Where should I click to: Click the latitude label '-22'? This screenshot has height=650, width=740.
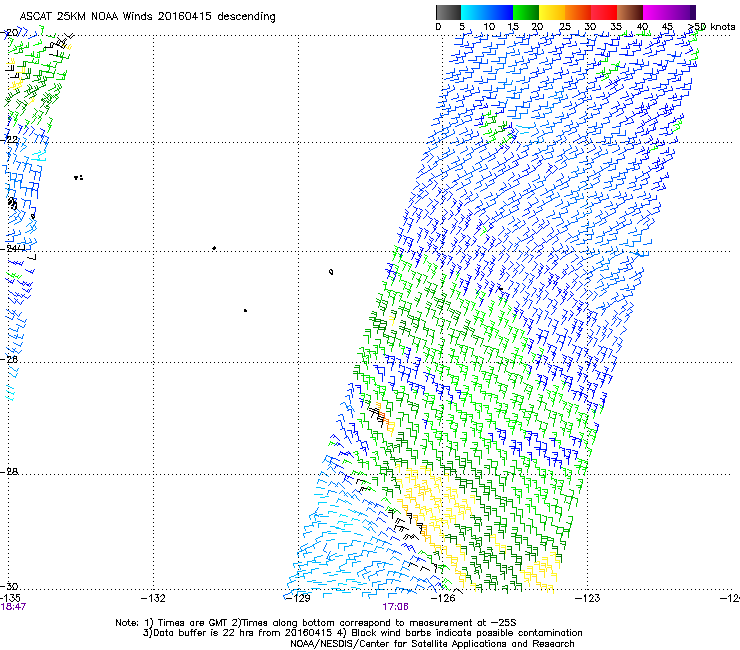point(10,139)
